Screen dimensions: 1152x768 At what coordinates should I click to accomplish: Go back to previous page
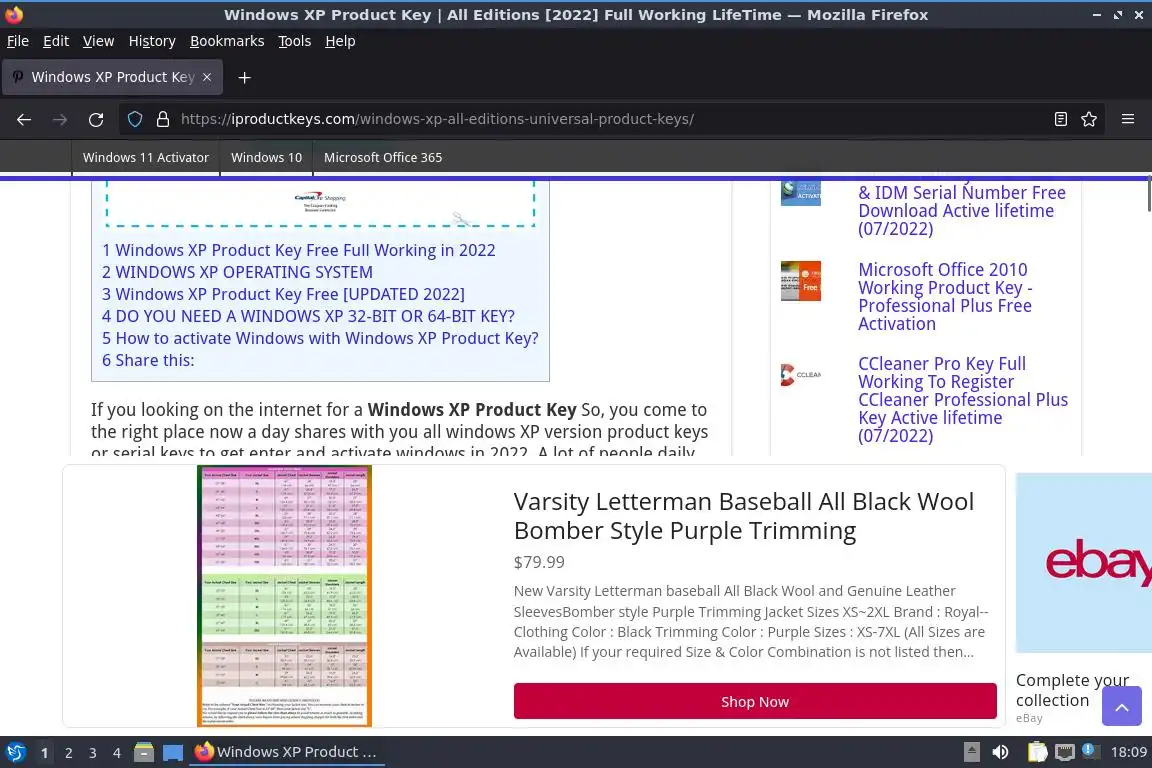tap(24, 119)
